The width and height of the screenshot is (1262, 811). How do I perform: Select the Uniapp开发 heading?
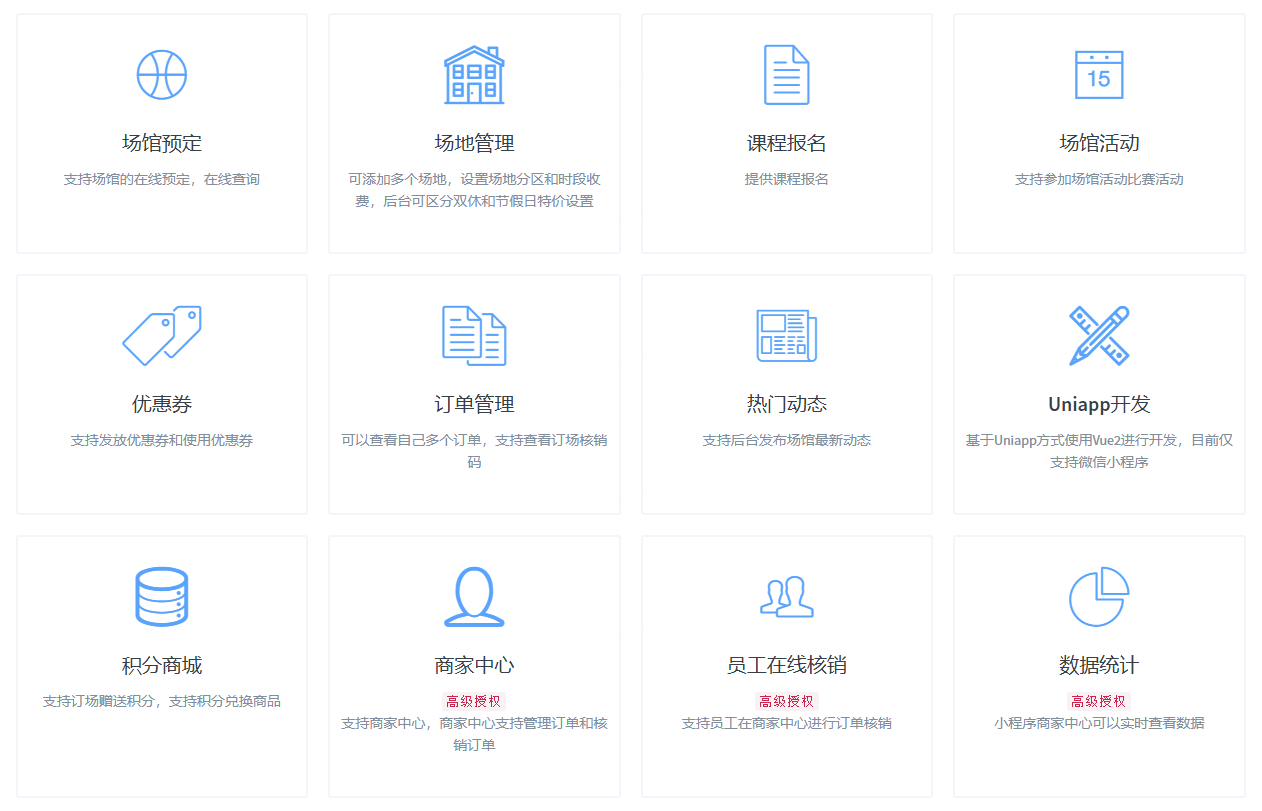[x=1099, y=404]
